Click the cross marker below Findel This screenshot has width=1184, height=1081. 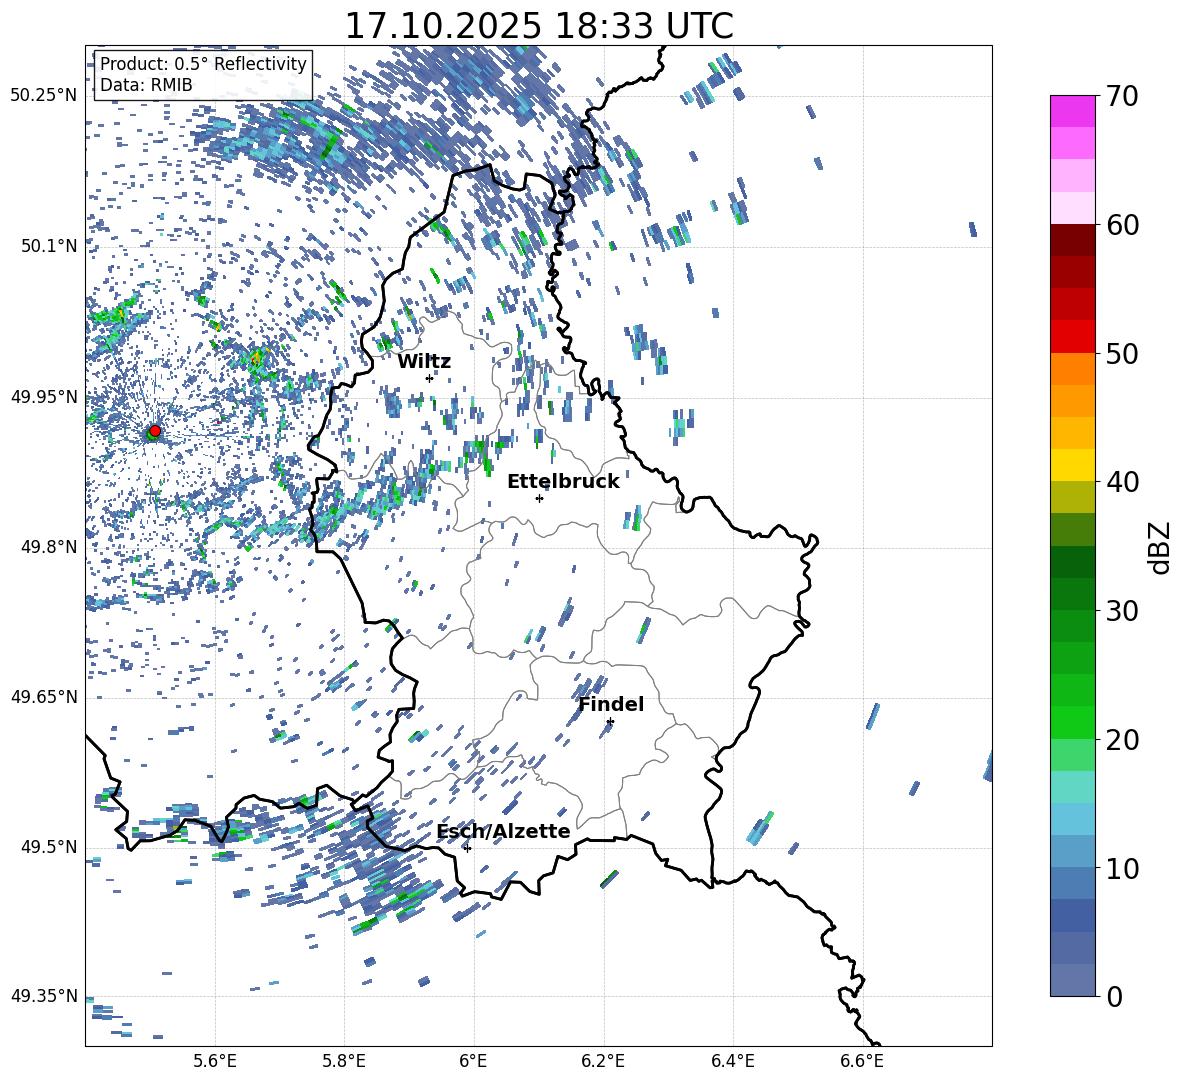[610, 722]
